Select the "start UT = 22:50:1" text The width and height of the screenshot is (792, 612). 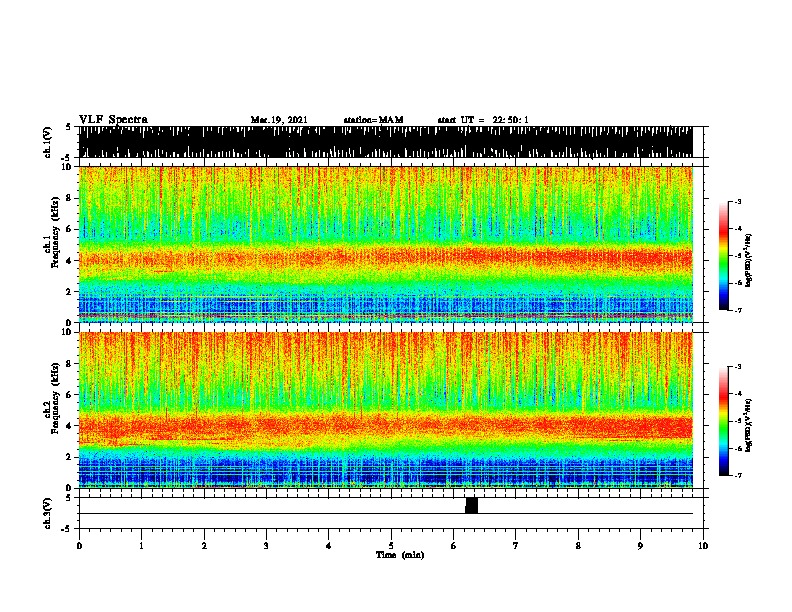coord(483,120)
